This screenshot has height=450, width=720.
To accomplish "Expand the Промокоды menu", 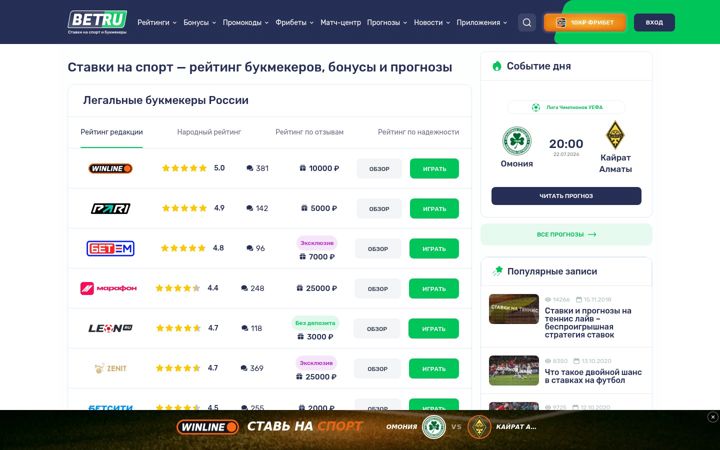I will click(x=245, y=22).
